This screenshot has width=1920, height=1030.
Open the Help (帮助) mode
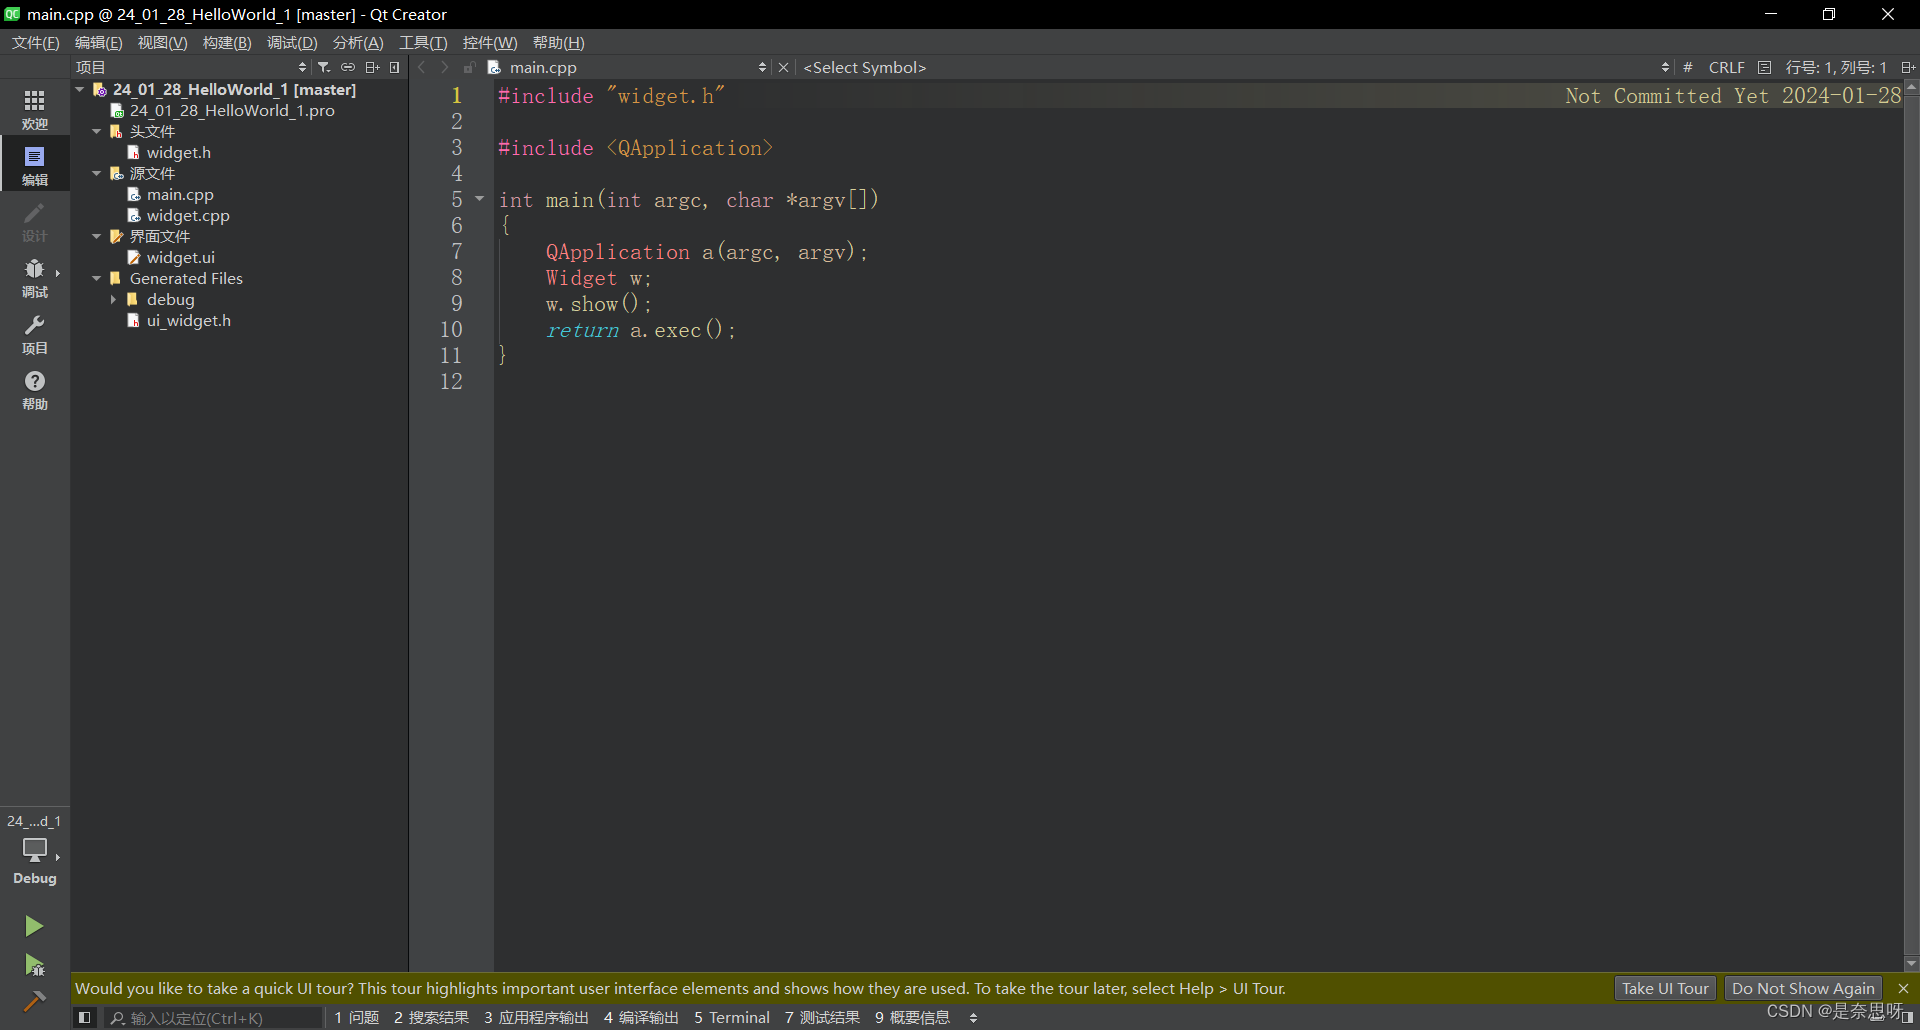point(35,389)
